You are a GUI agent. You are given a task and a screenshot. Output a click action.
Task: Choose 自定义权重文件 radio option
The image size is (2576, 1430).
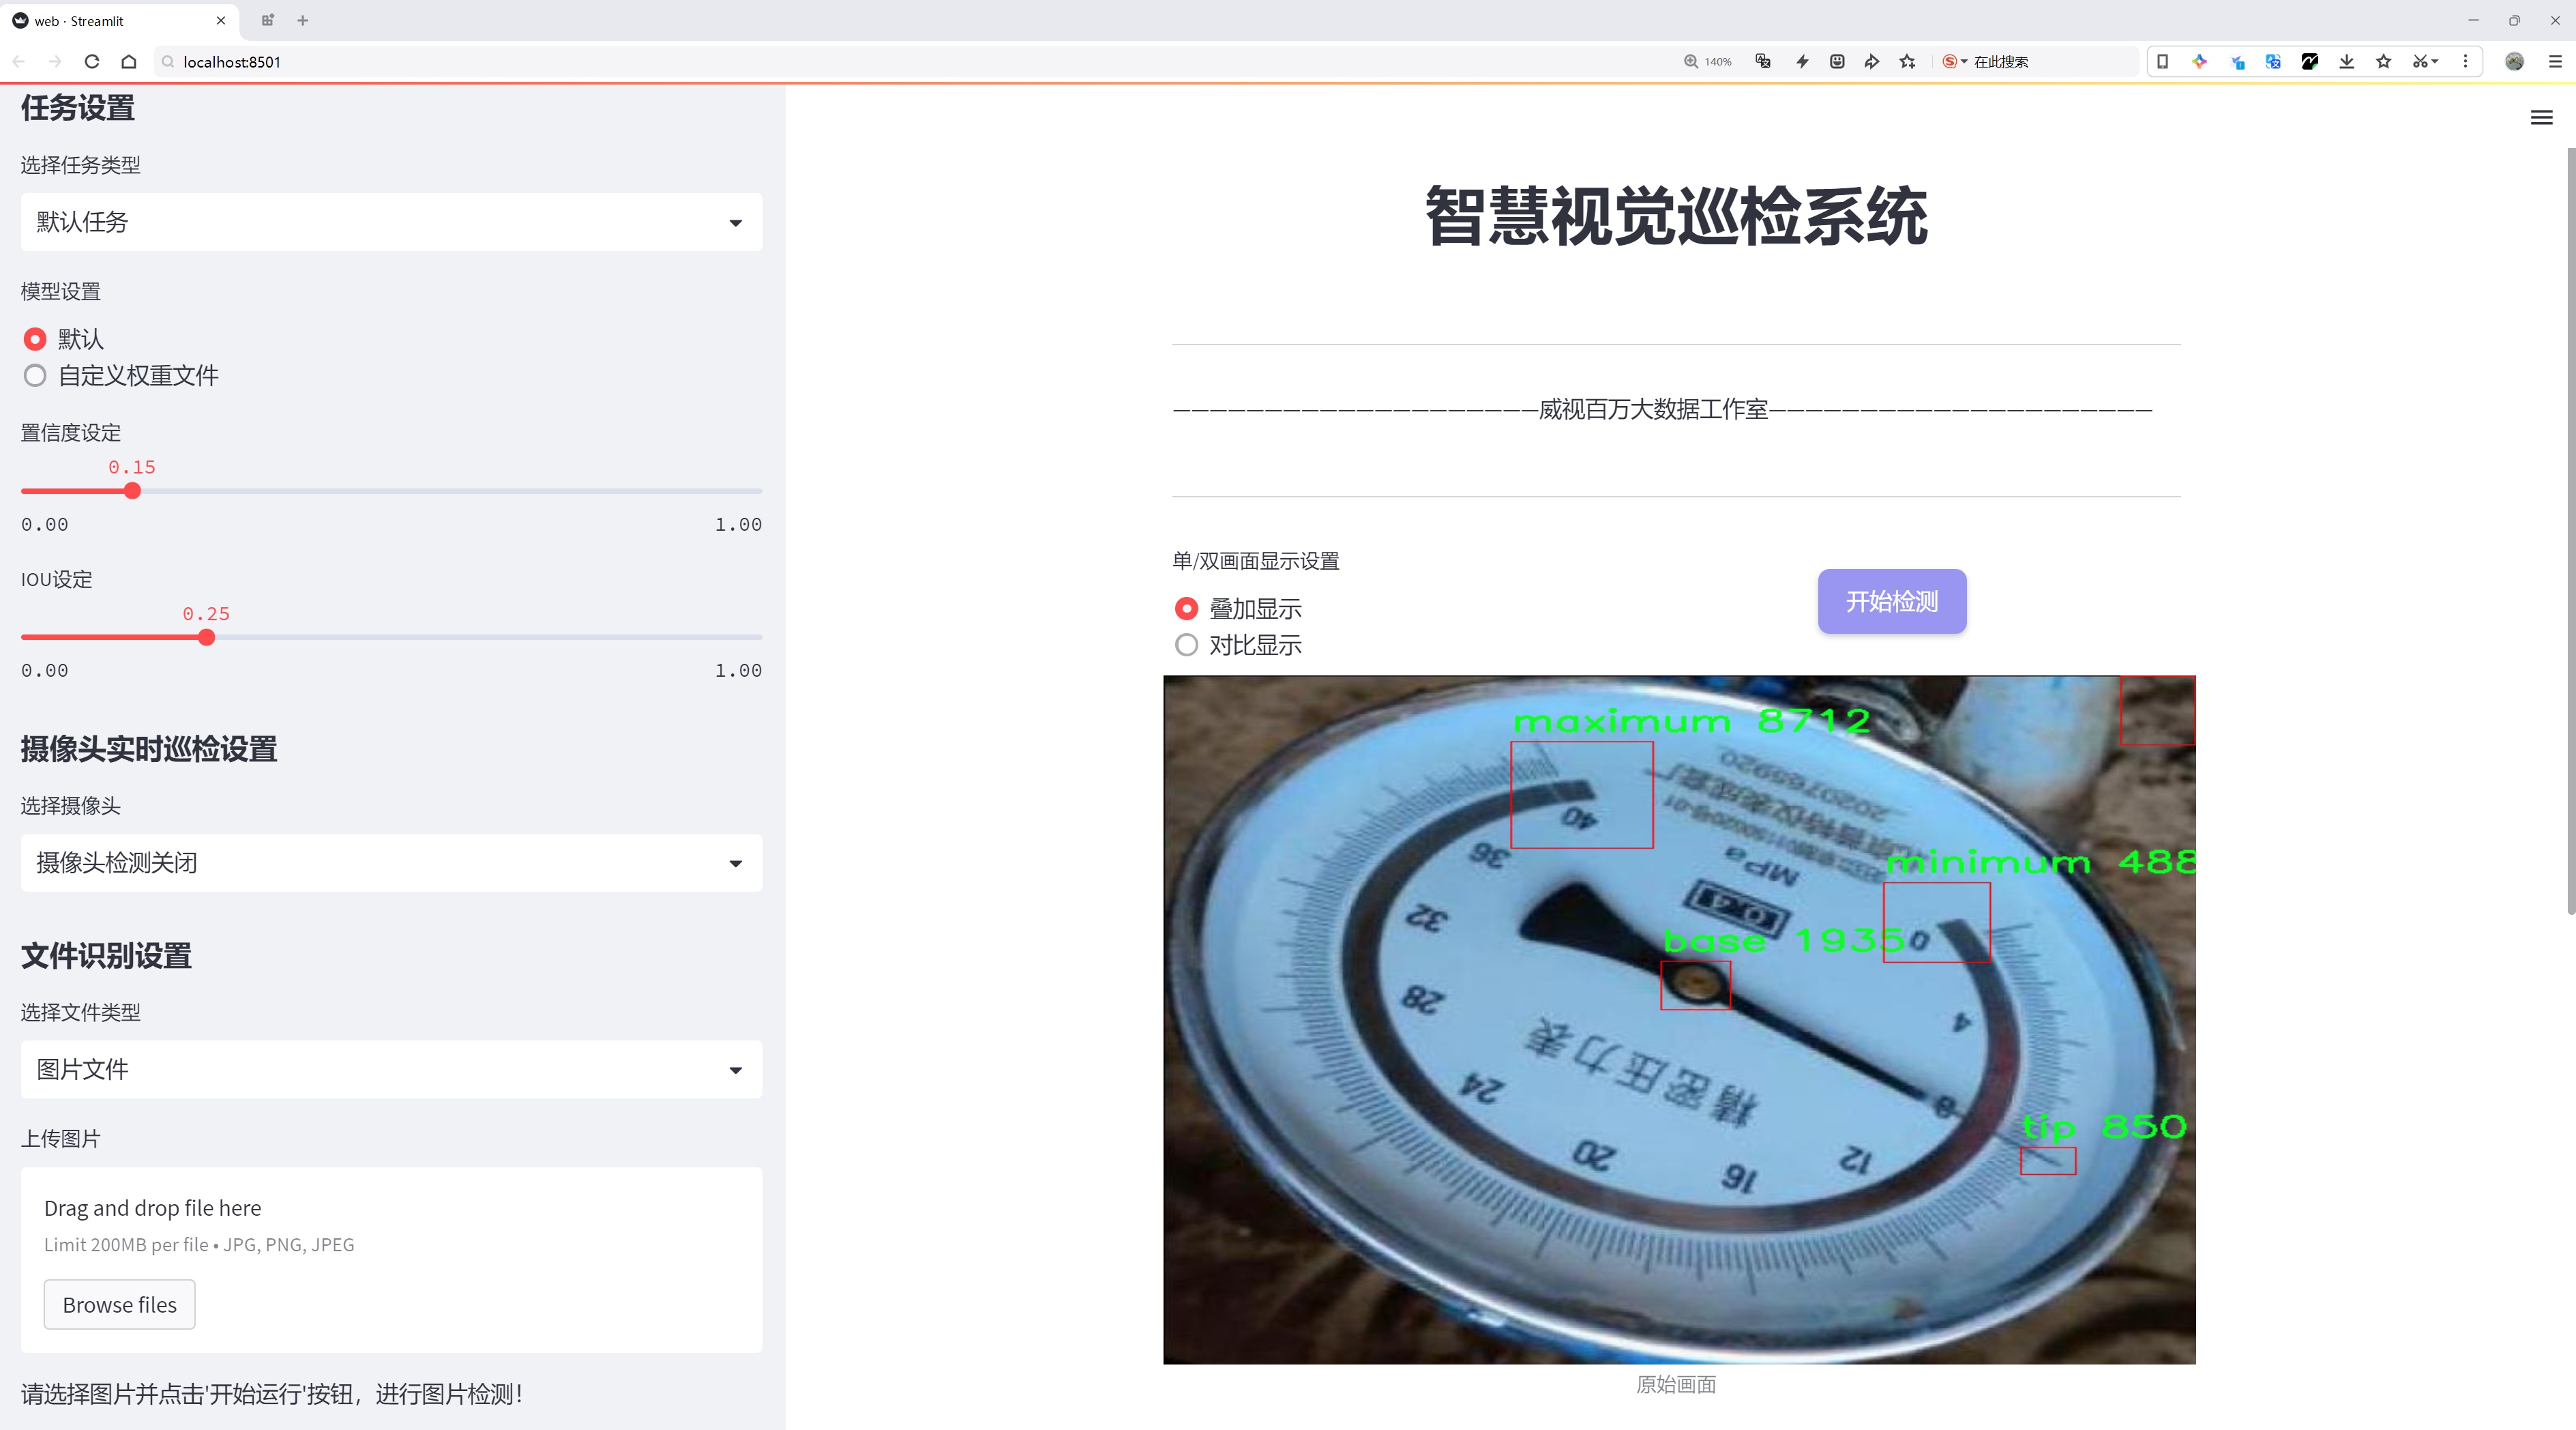(35, 376)
